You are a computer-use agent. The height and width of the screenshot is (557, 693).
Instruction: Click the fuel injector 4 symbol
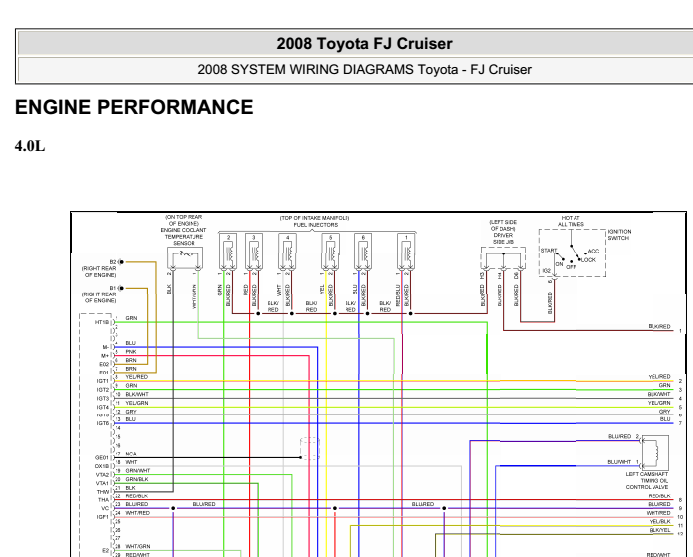coord(287,252)
